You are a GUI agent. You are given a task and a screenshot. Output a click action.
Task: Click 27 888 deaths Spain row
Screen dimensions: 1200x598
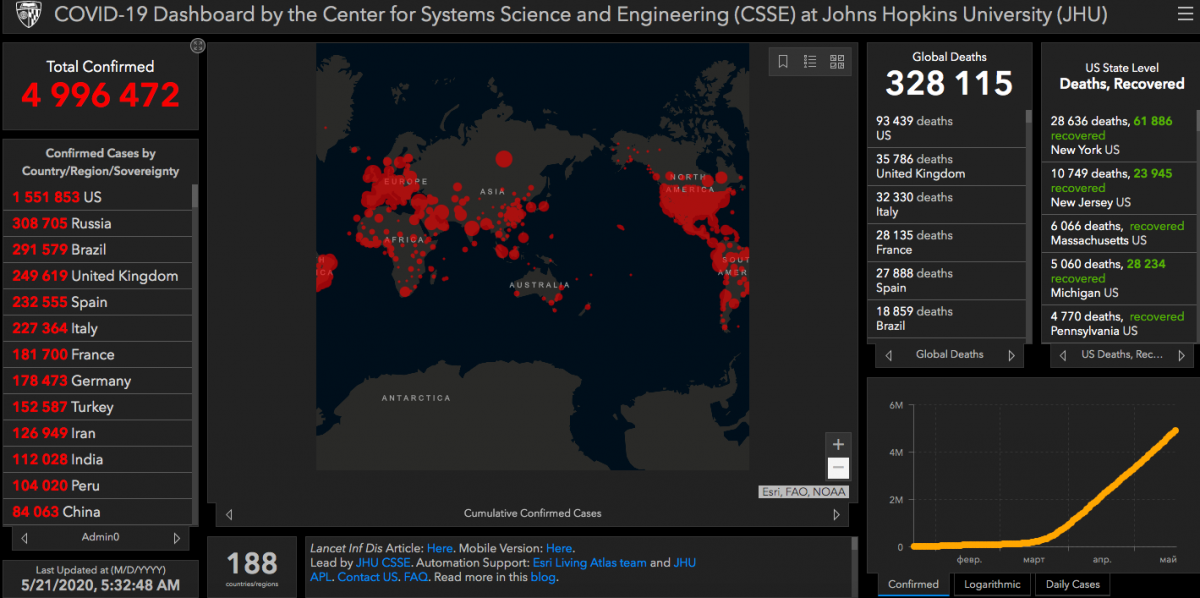click(x=946, y=280)
